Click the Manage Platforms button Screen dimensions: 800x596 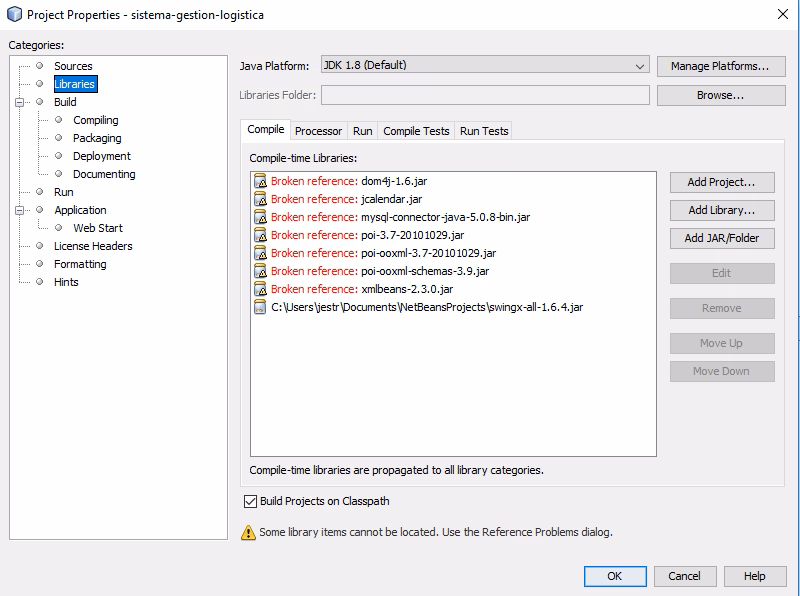722,65
